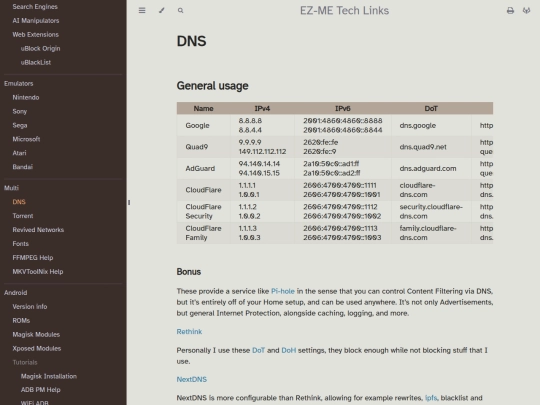Viewport: 540px width, 405px height.
Task: Open the search bar magnifier icon
Action: click(180, 11)
